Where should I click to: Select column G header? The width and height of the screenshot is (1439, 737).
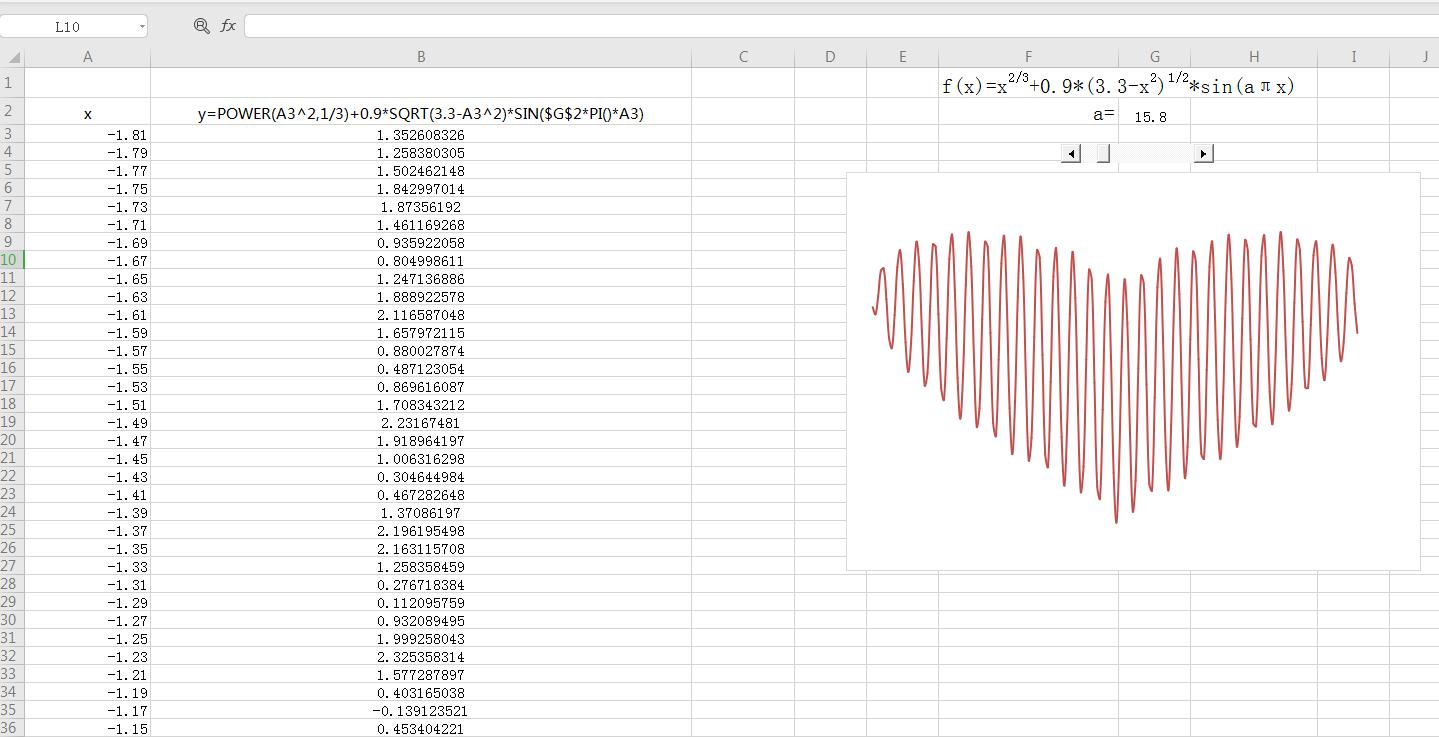point(1154,57)
